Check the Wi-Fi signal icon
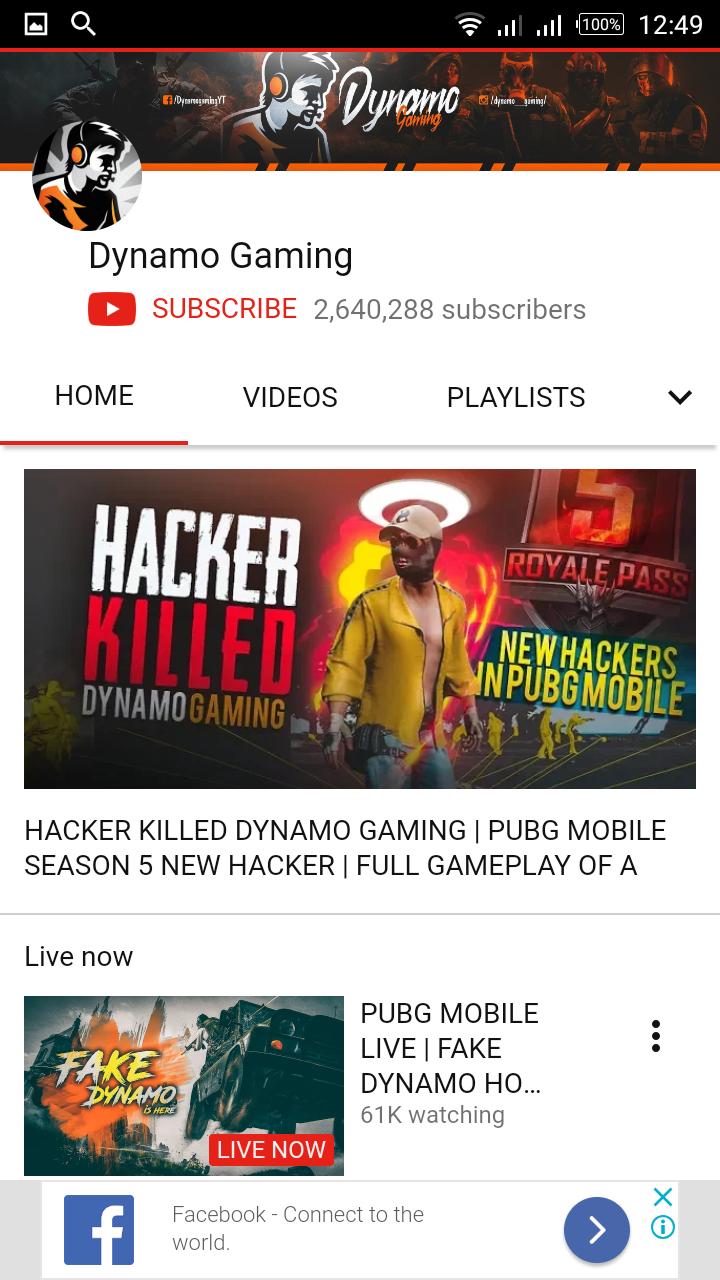 pyautogui.click(x=469, y=24)
